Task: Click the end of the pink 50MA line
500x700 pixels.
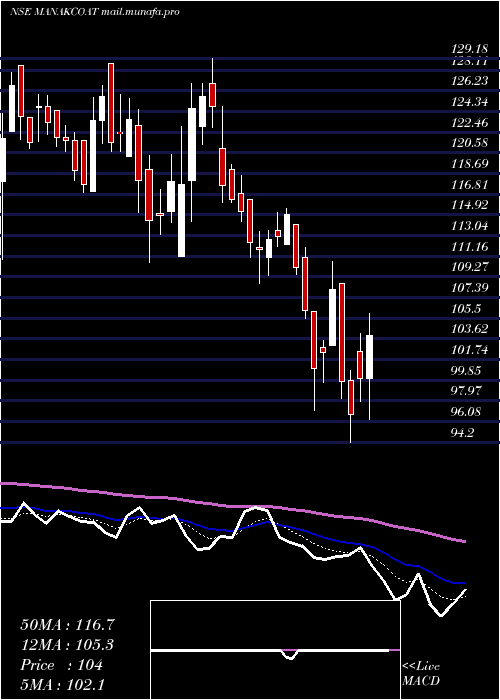Action: coord(464,542)
